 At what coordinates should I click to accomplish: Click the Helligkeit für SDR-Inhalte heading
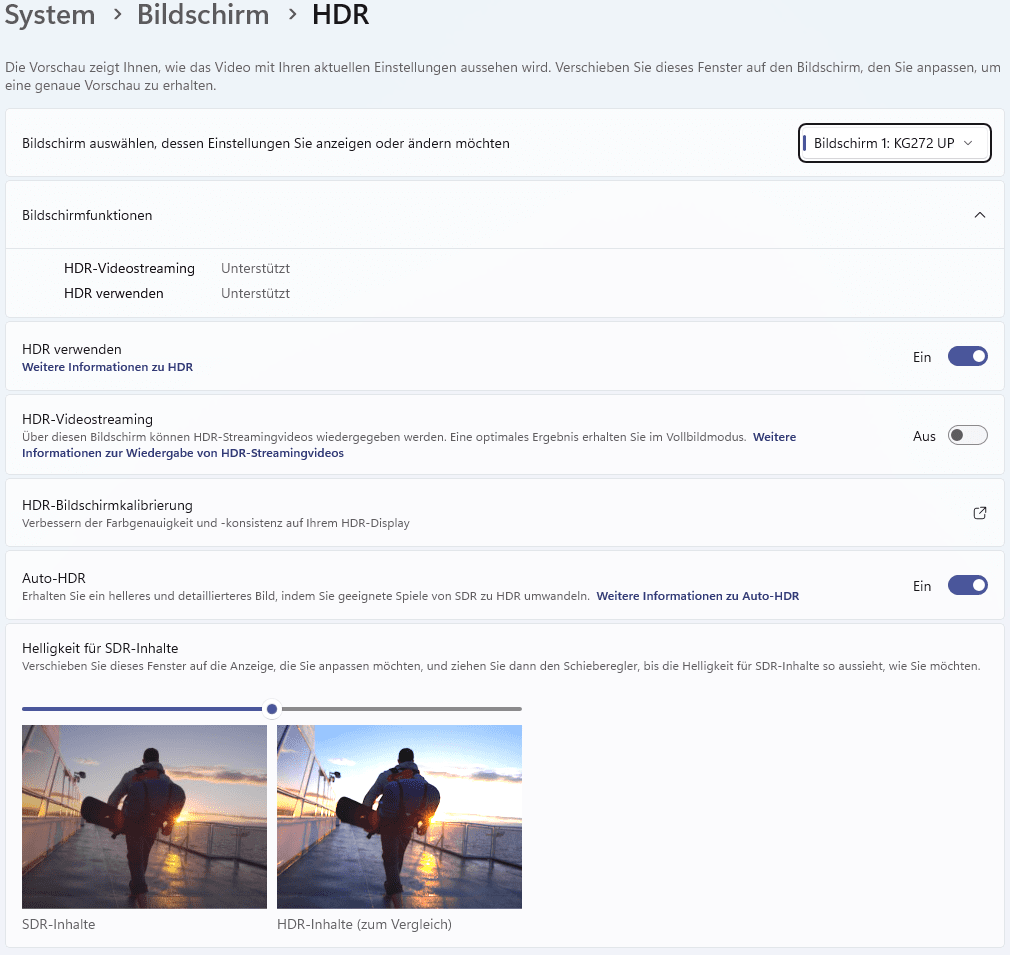(x=100, y=648)
